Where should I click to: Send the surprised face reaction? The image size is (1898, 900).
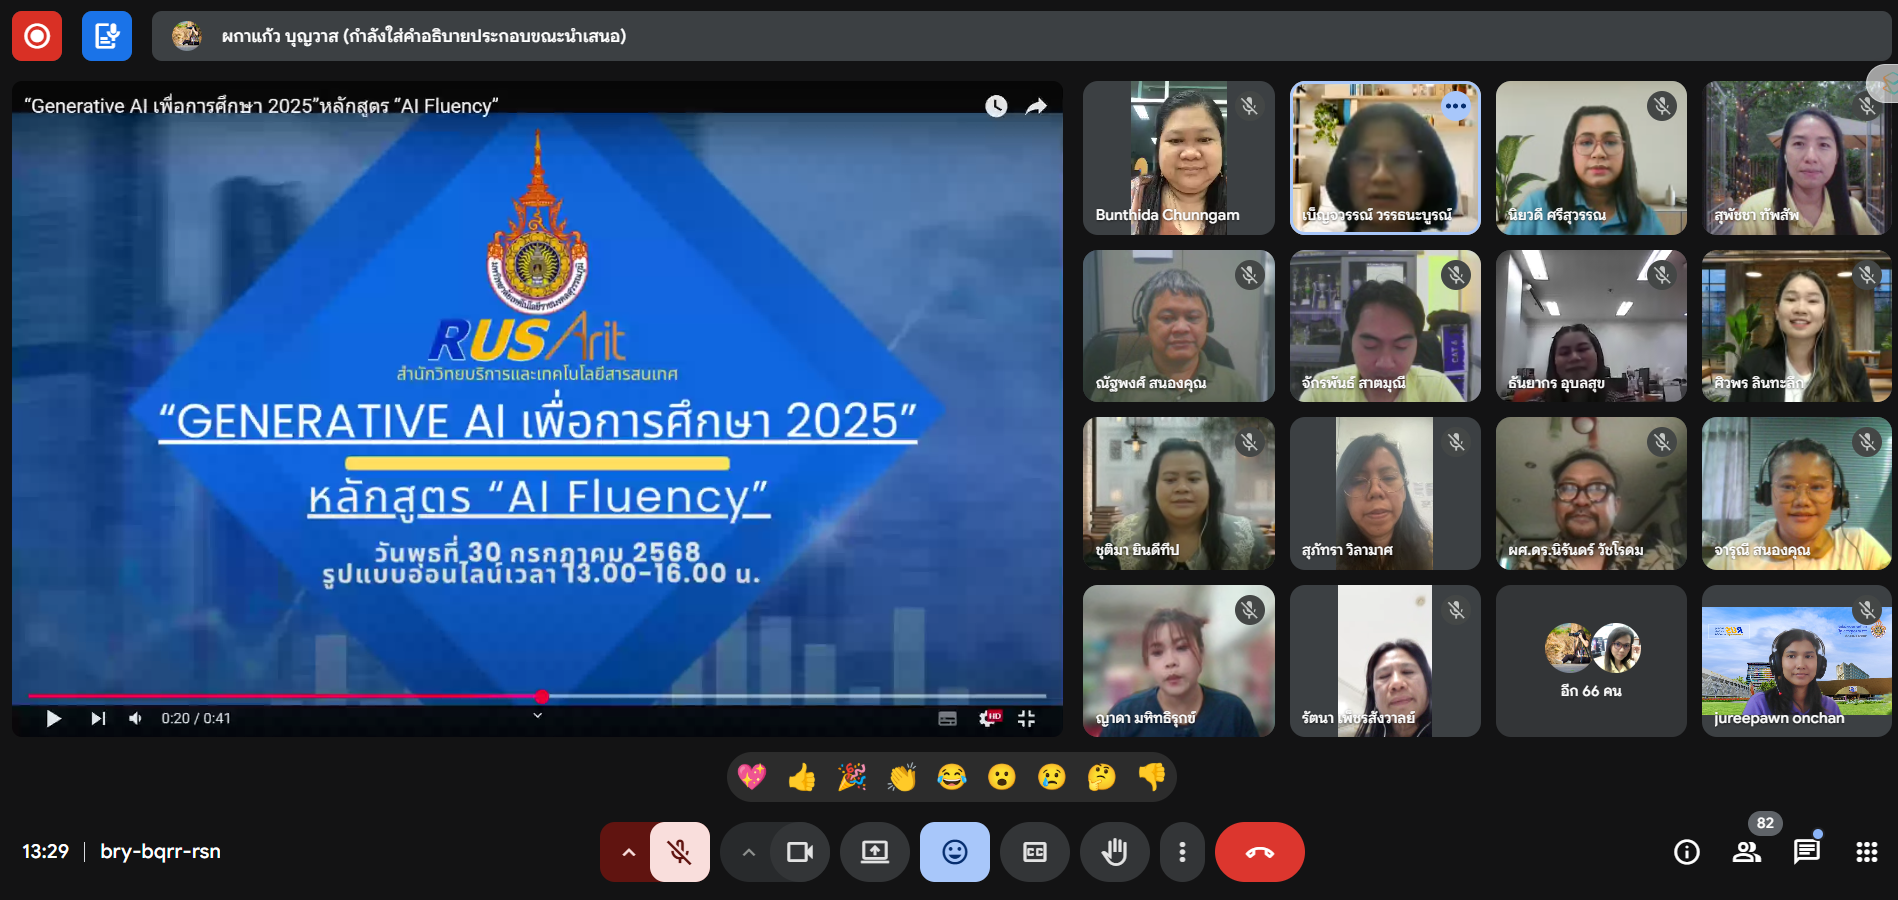1002,777
